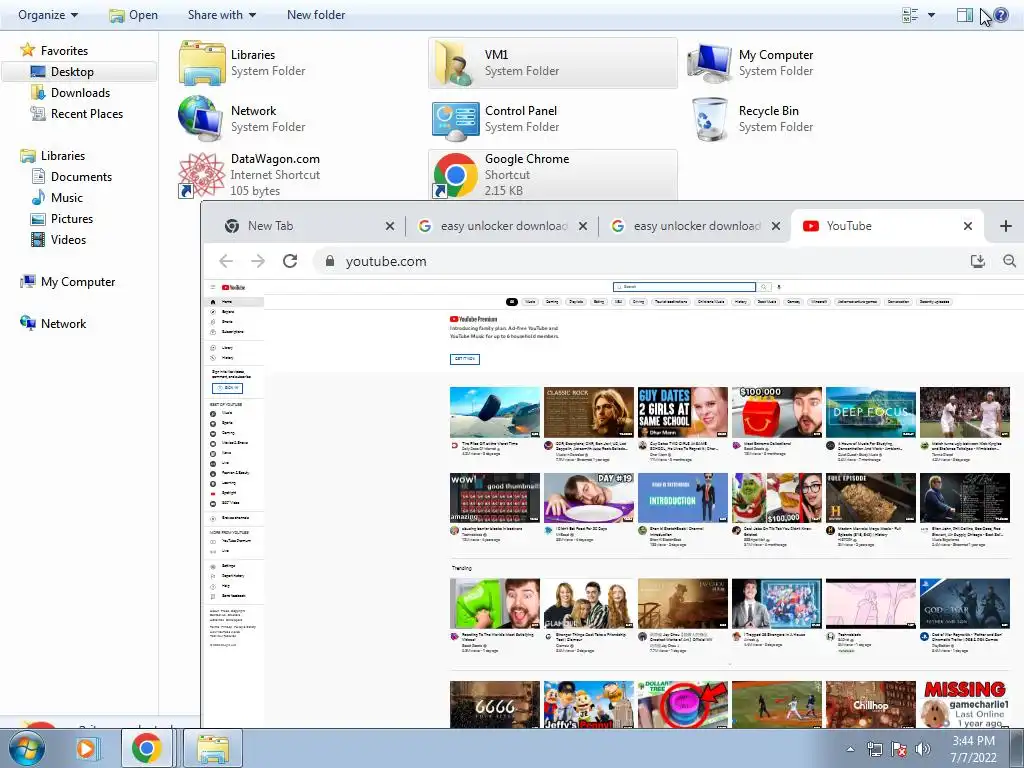Open the God of War video thumbnail

(x=965, y=603)
